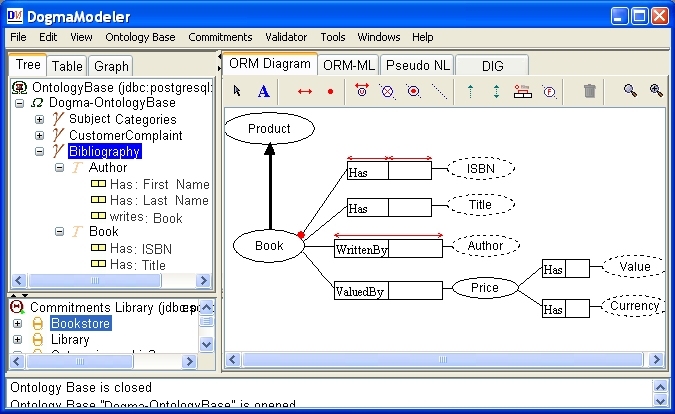Select the Book object type ellipse
Screen dimensions: 675x414
[269, 246]
